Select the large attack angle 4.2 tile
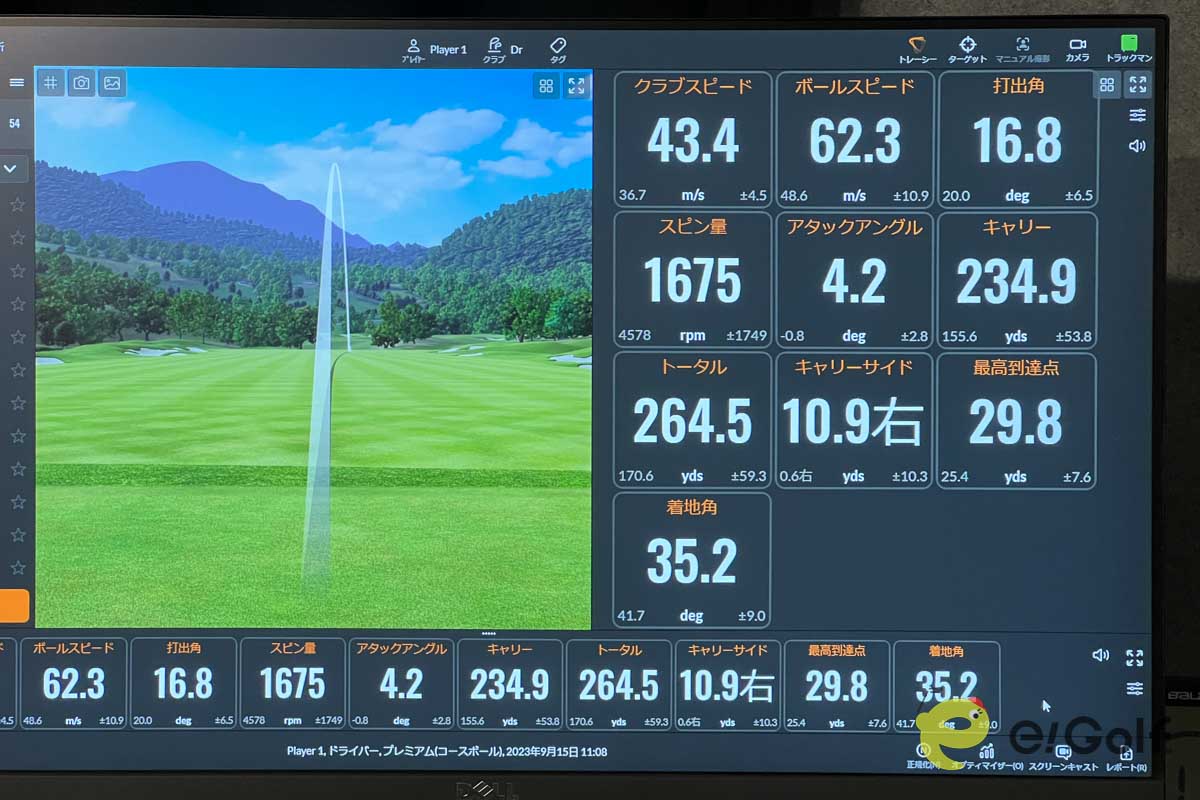The image size is (1200, 800). click(855, 279)
